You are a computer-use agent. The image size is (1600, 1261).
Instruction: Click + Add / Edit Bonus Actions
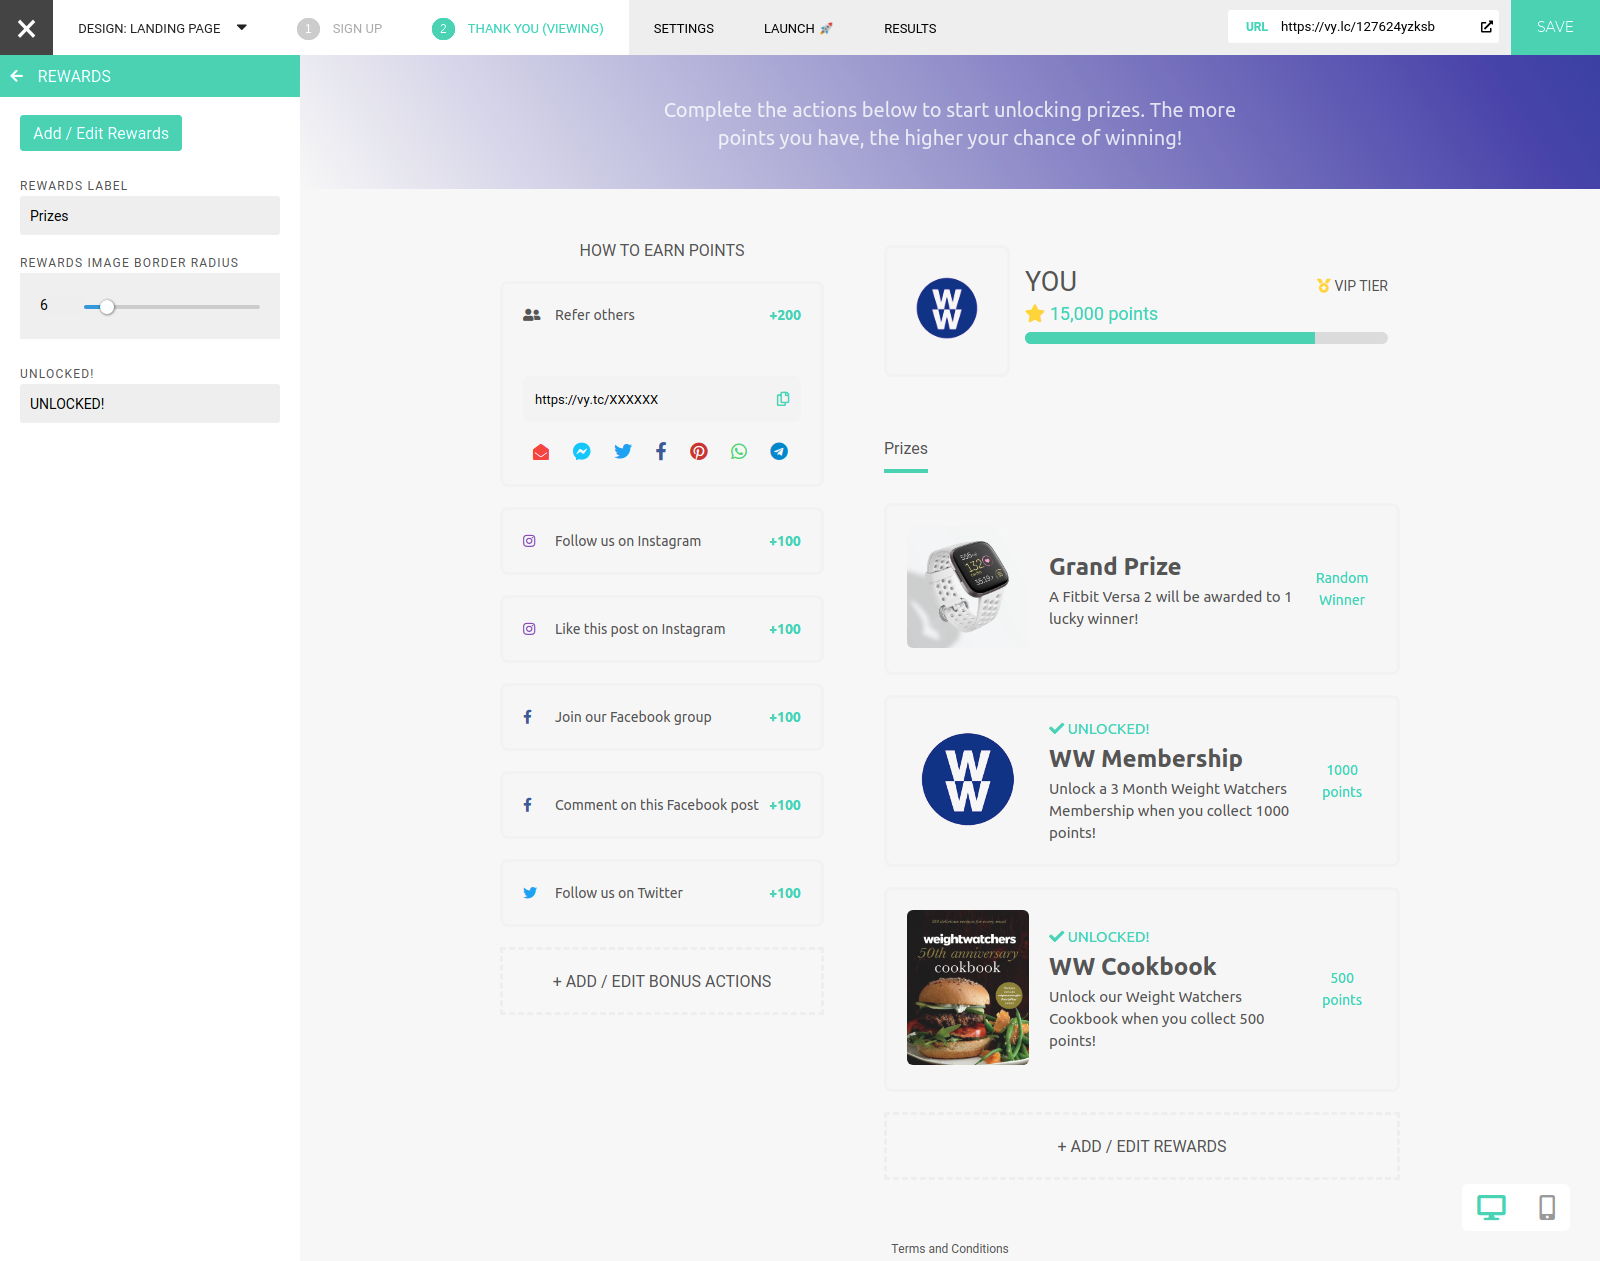(662, 981)
